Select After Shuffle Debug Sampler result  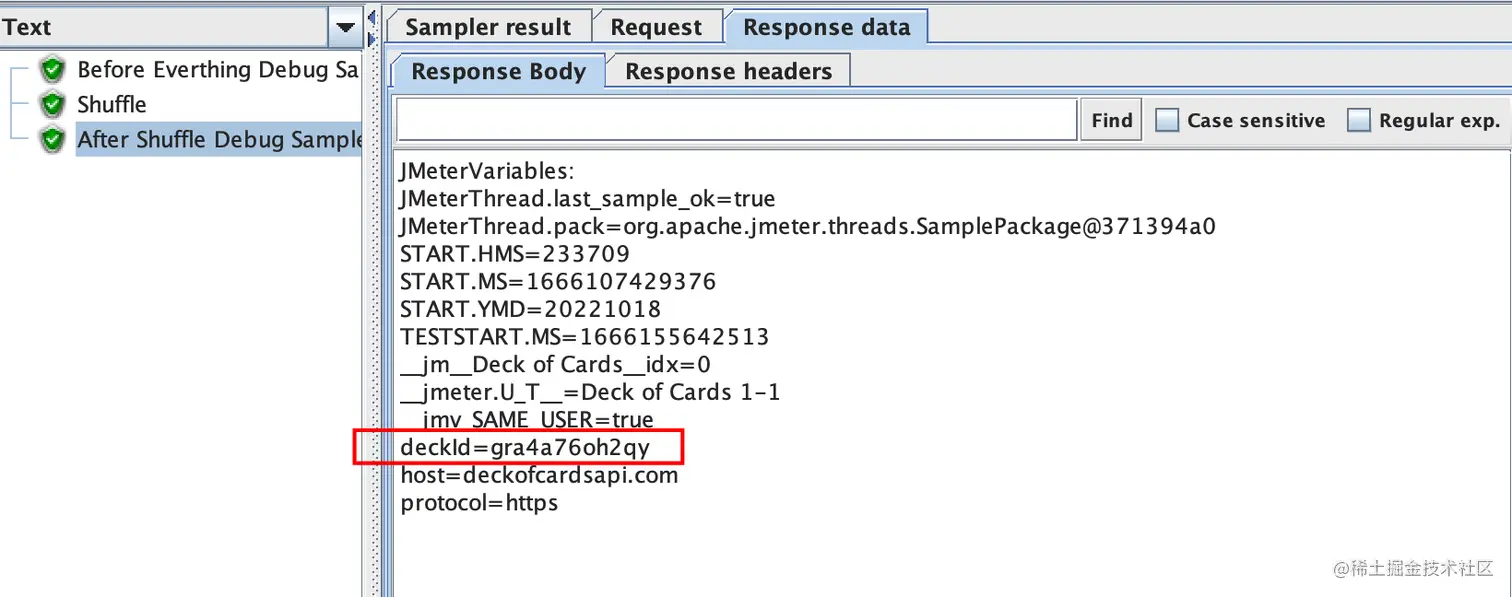click(219, 139)
